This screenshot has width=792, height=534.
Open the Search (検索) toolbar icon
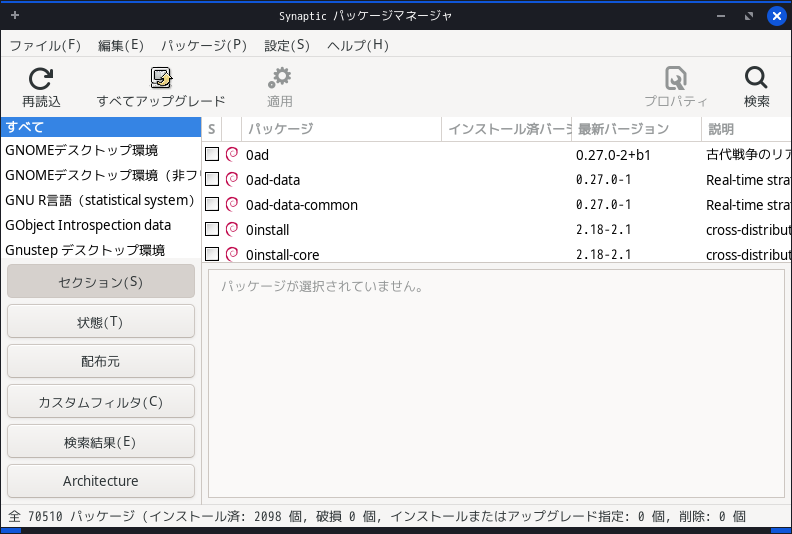[756, 79]
